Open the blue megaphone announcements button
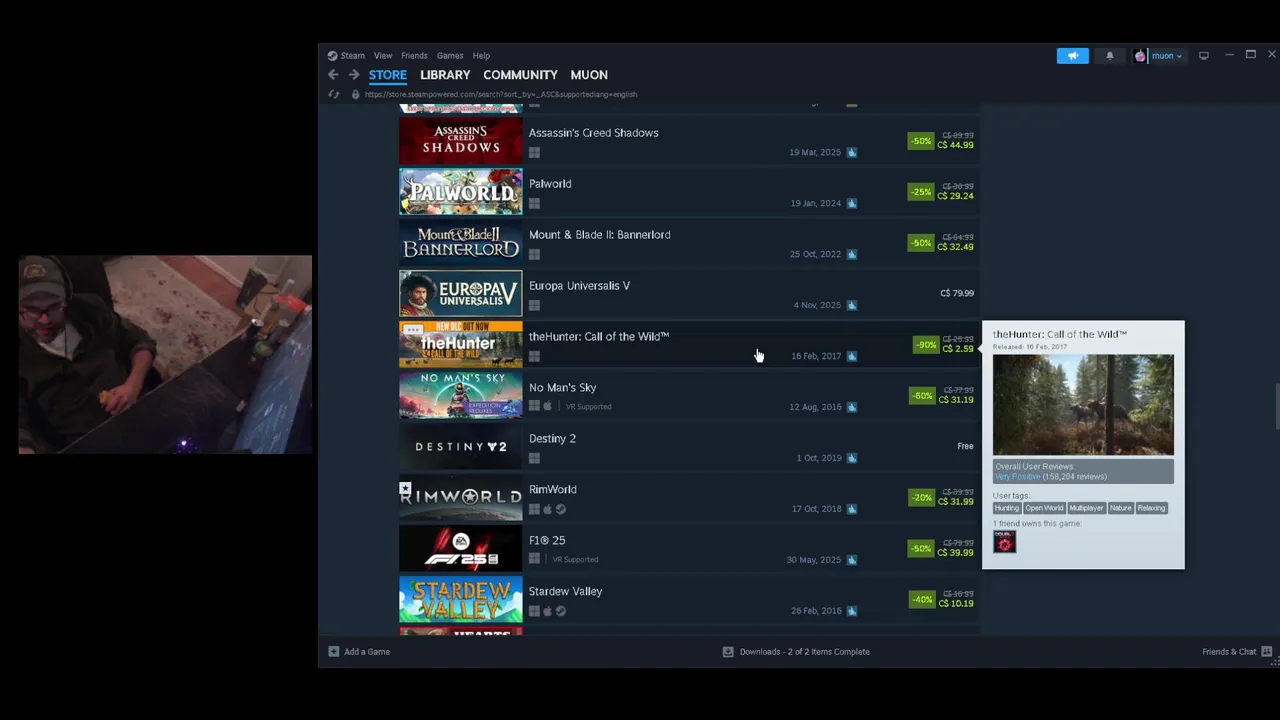 pyautogui.click(x=1072, y=56)
